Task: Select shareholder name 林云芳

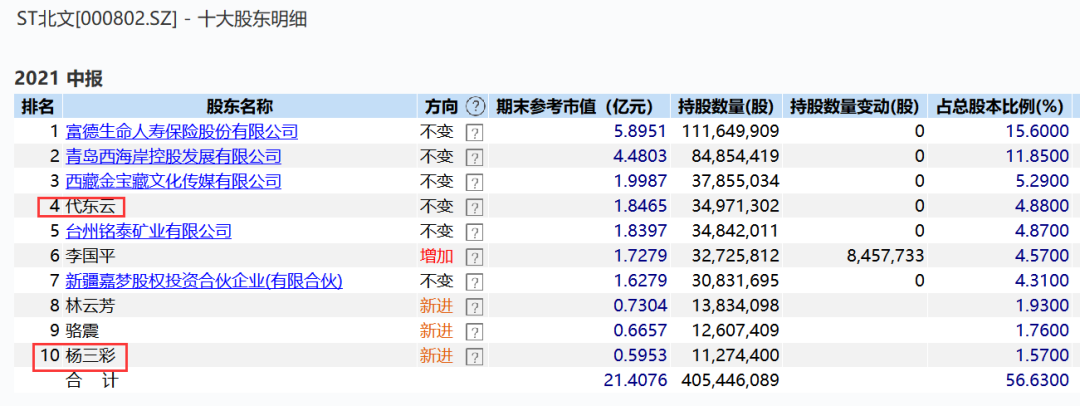Action: 90,305
